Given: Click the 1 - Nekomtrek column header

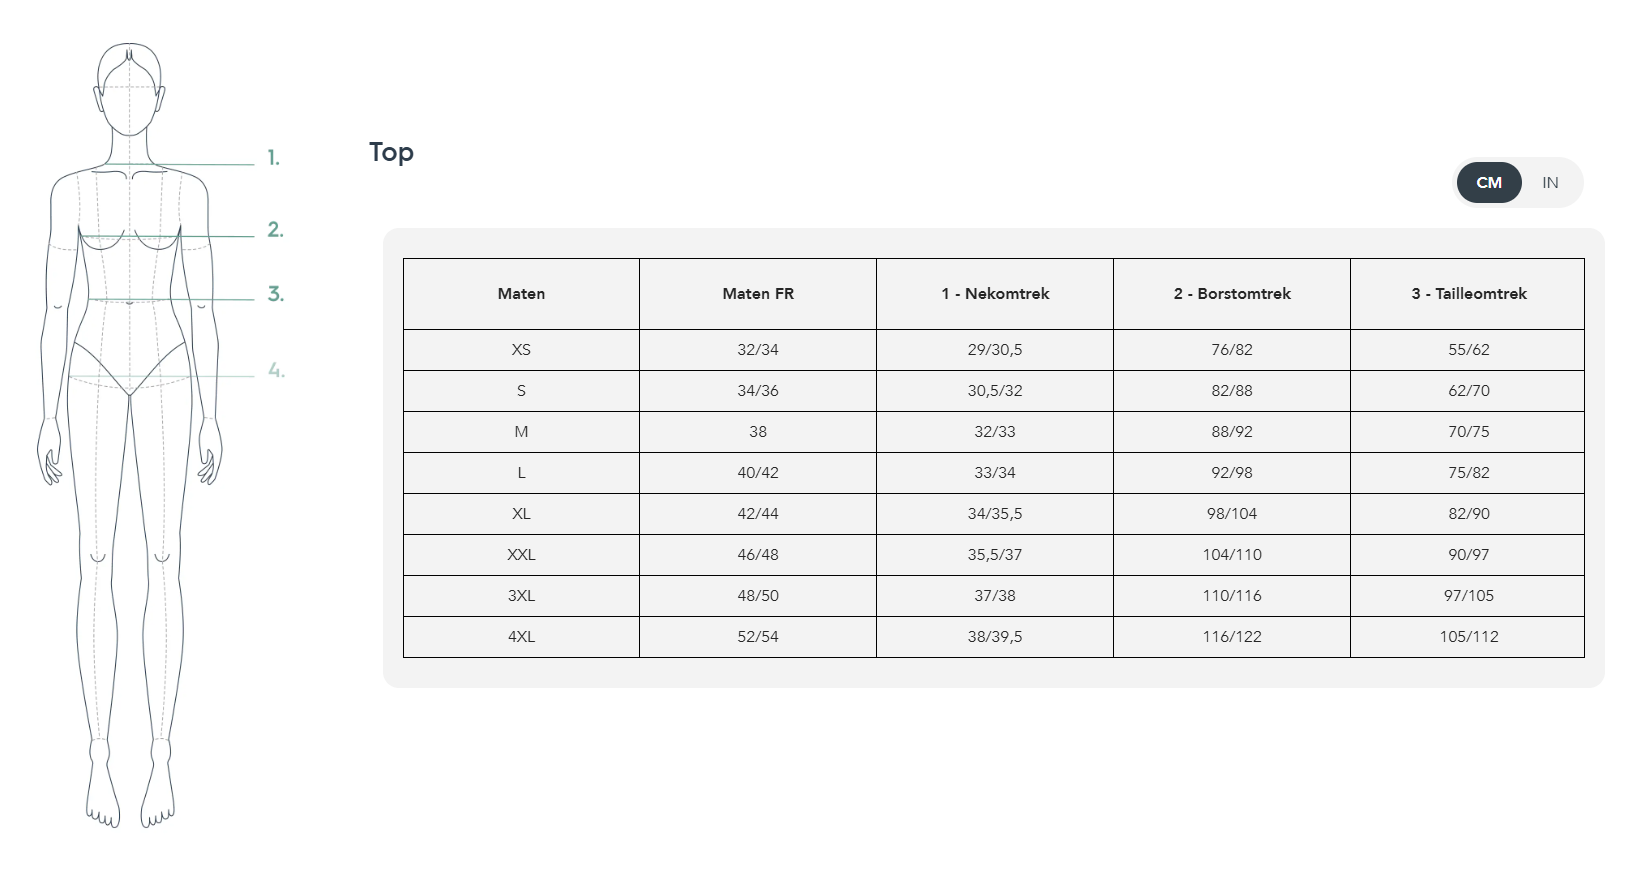Looking at the screenshot, I should coord(995,294).
